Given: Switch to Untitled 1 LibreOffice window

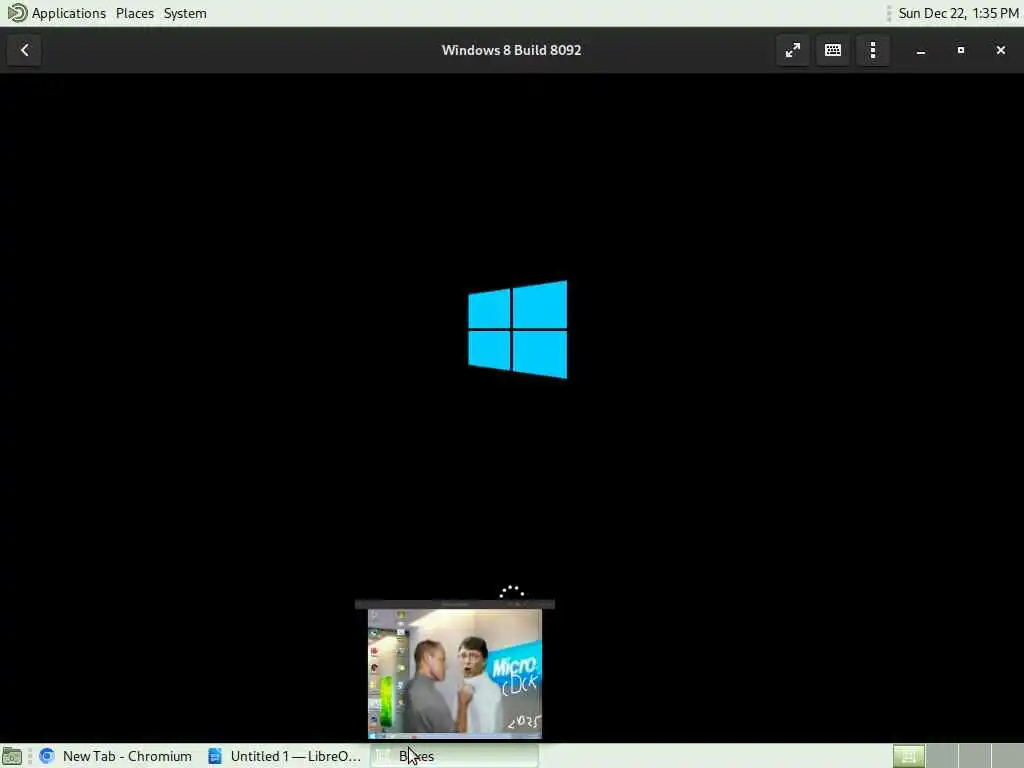Looking at the screenshot, I should tap(285, 756).
